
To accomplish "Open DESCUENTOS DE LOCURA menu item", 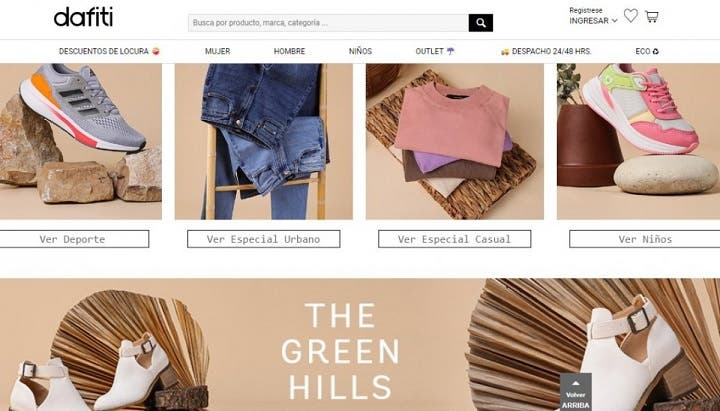I will (109, 51).
